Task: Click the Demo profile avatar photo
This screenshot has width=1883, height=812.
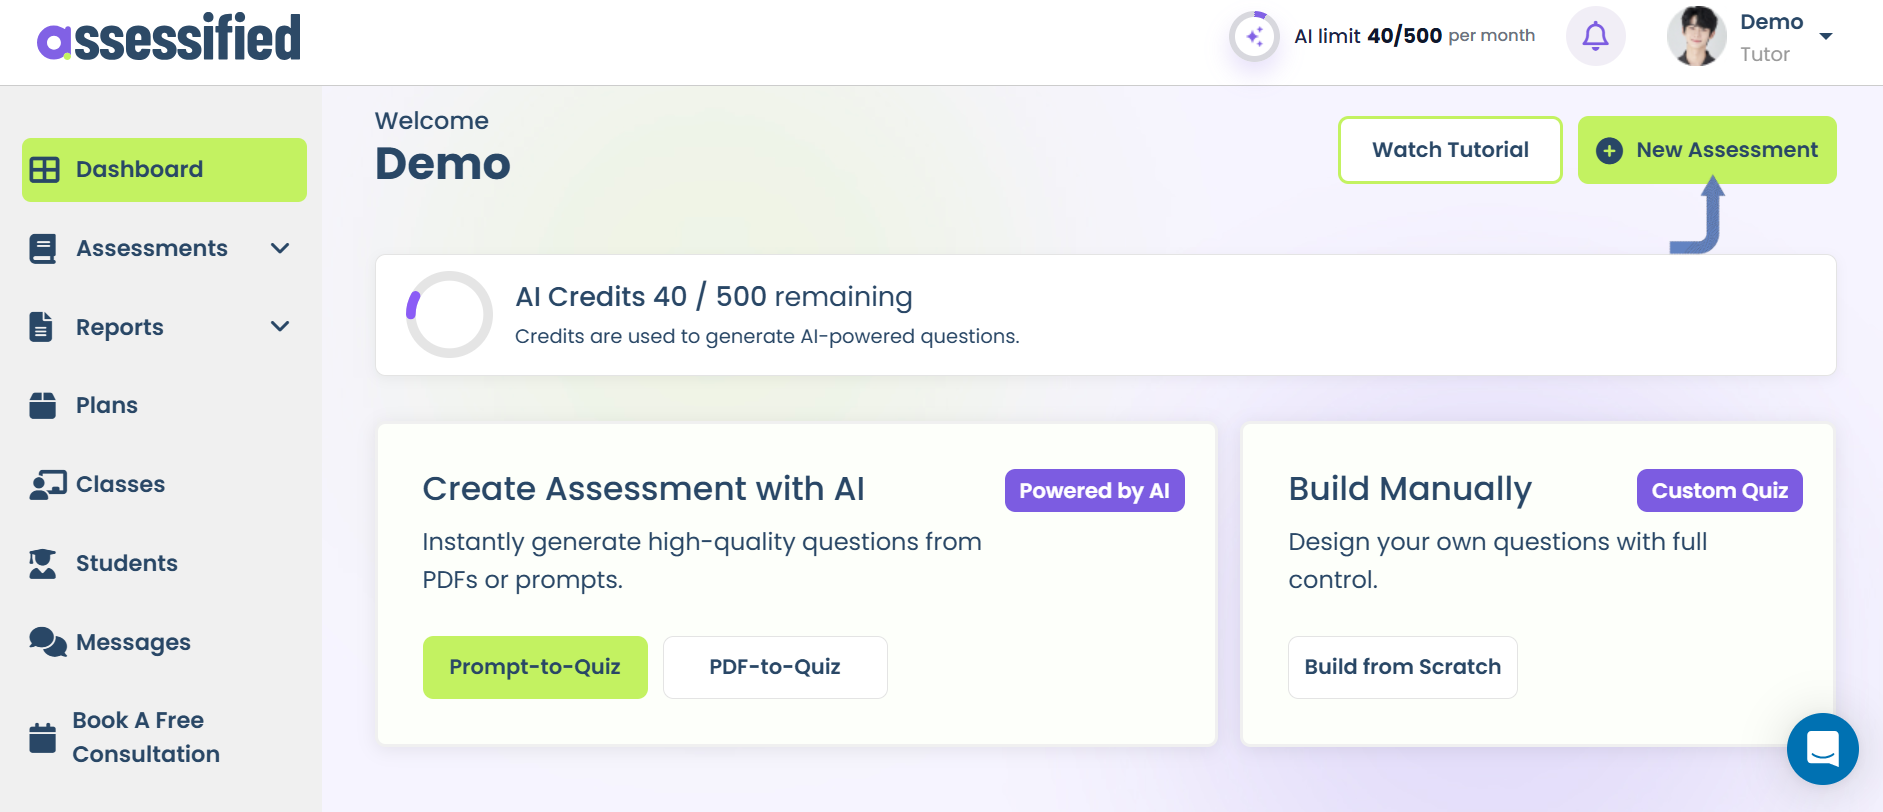Action: 1696,37
